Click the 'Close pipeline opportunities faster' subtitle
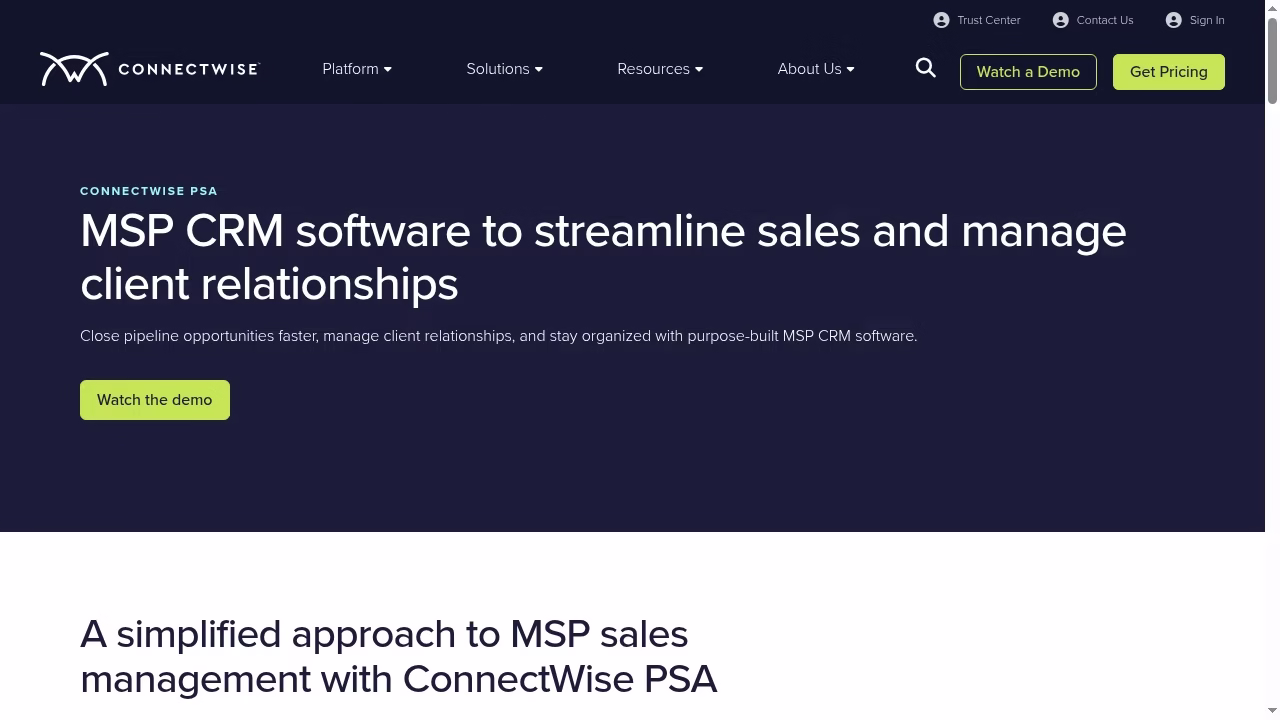Viewport: 1280px width, 720px height. (x=498, y=336)
